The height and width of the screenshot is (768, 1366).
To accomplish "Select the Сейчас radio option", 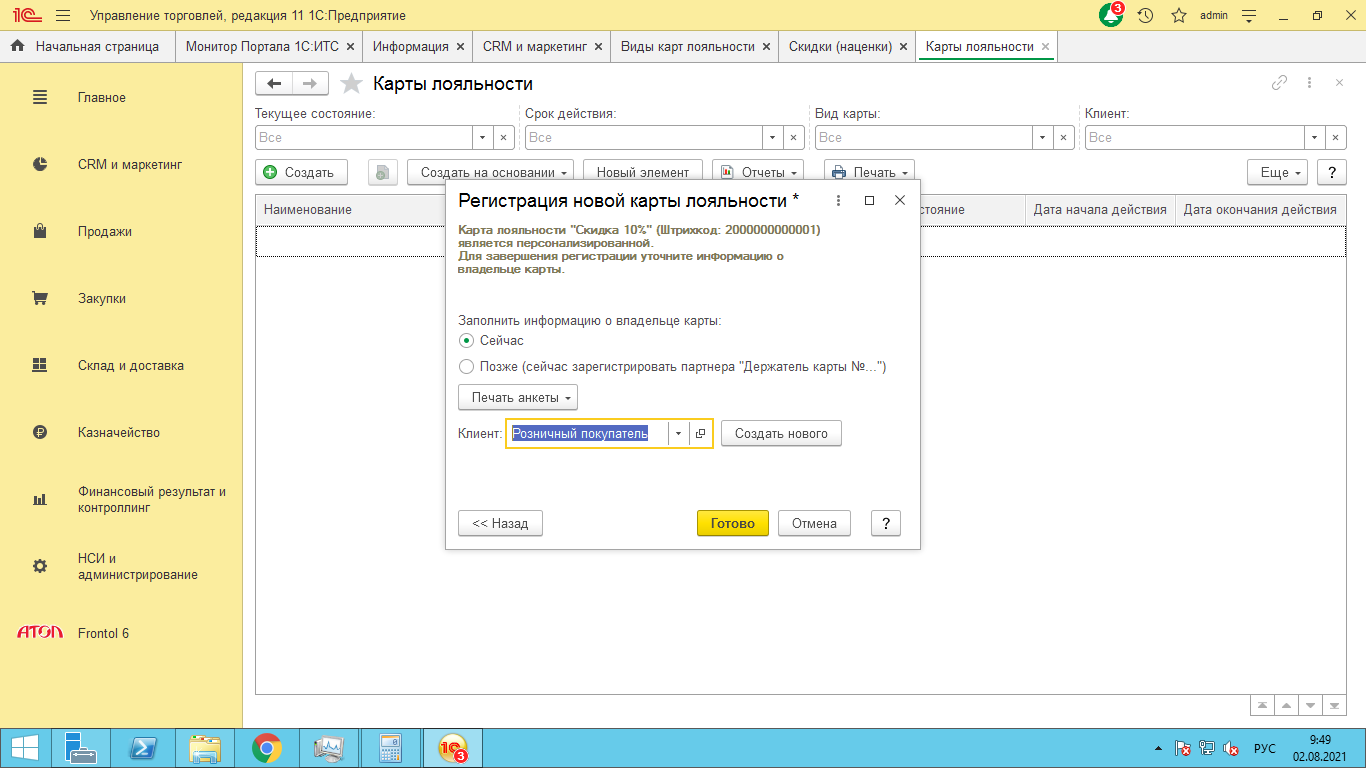I will click(x=466, y=341).
